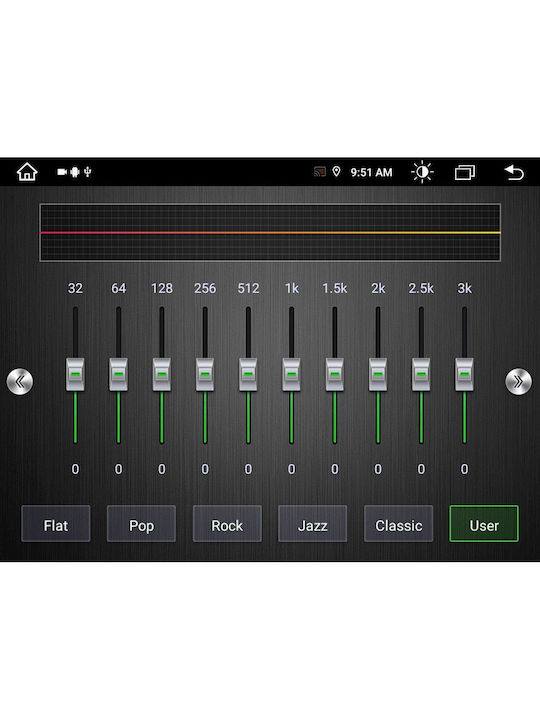
Task: Show previous bands with left double-arrow
Action: tap(20, 381)
